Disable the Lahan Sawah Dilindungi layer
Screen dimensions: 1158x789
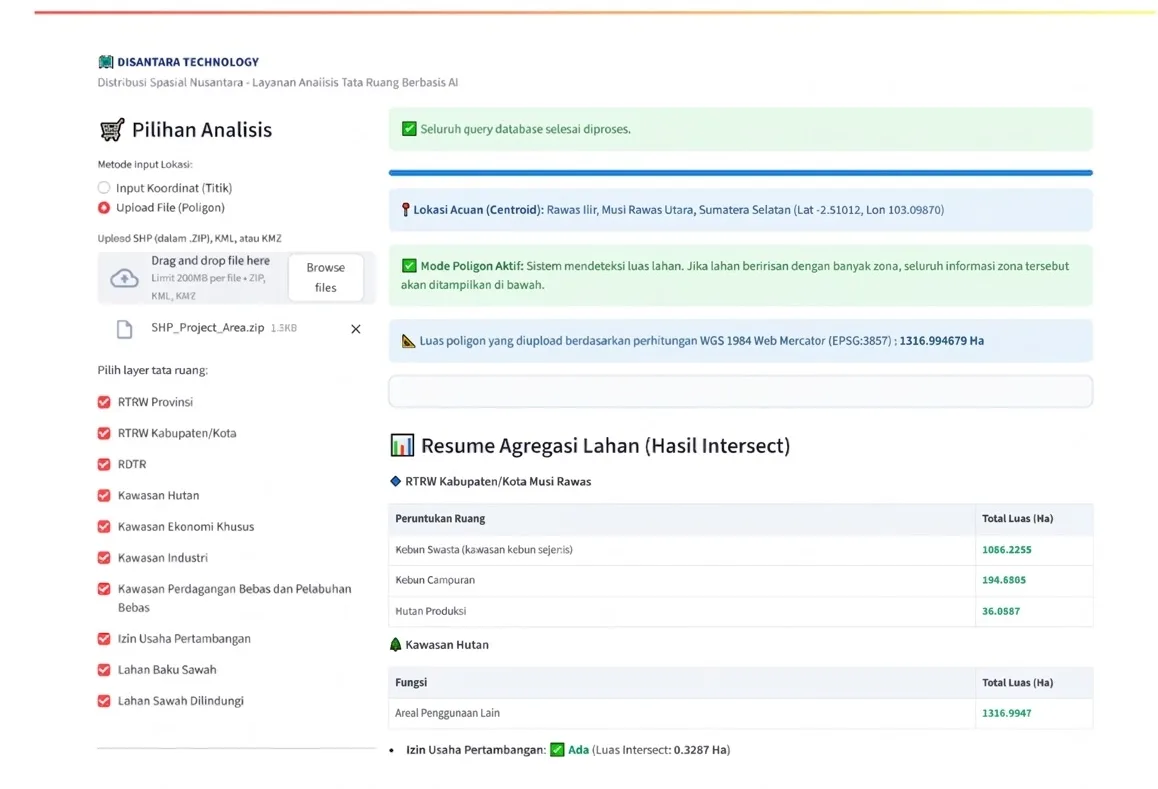pos(103,700)
